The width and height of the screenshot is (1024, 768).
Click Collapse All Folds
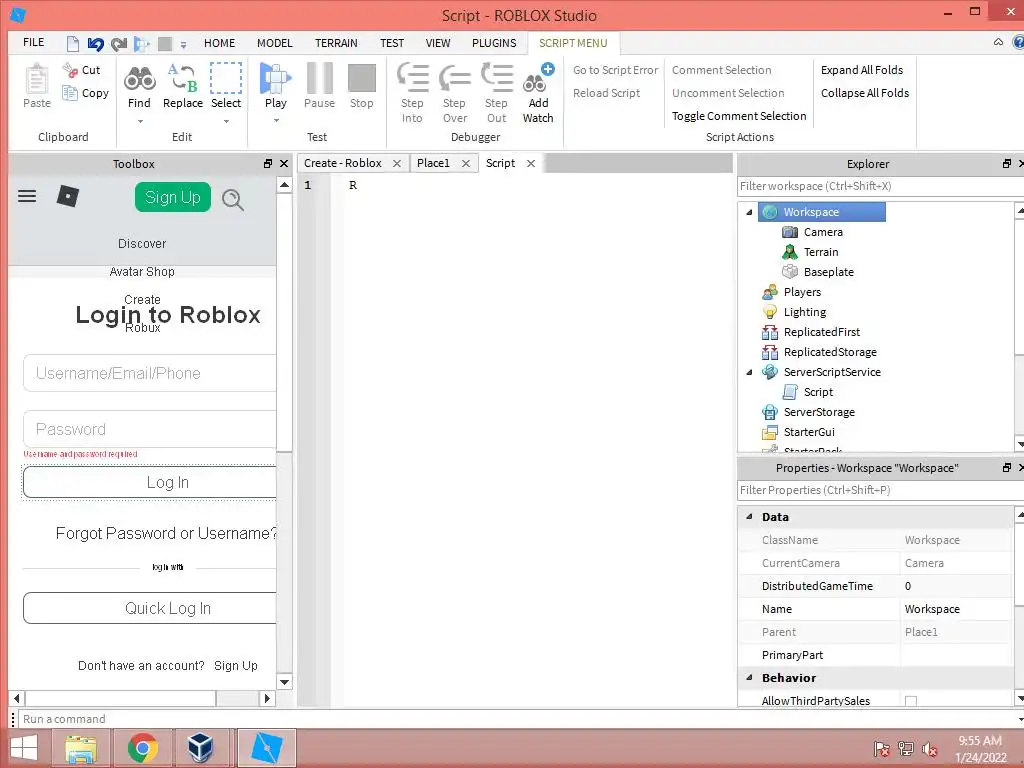pyautogui.click(x=865, y=93)
